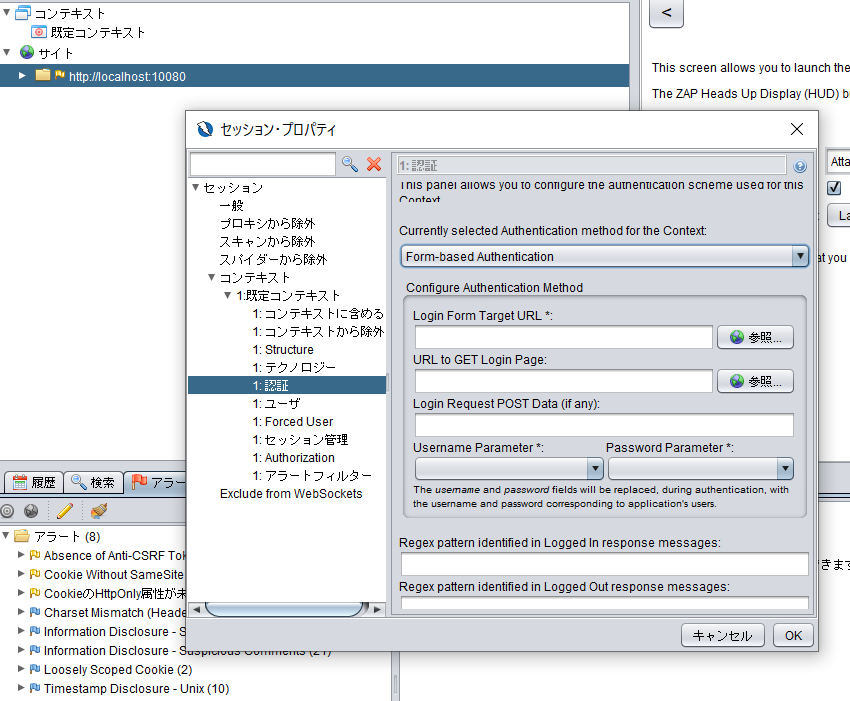Click the pencil edit icon in alerts toolbar

(x=65, y=511)
